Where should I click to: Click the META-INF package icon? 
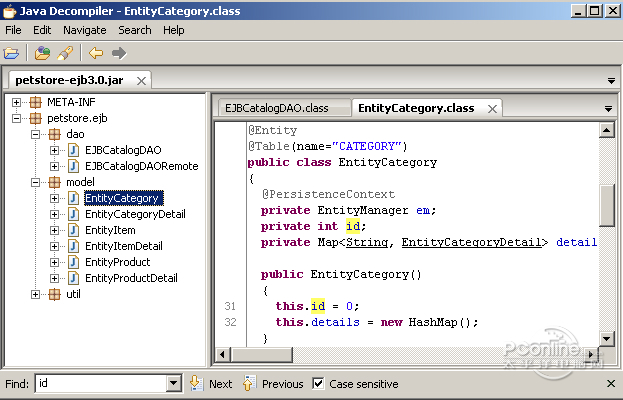tap(35, 102)
